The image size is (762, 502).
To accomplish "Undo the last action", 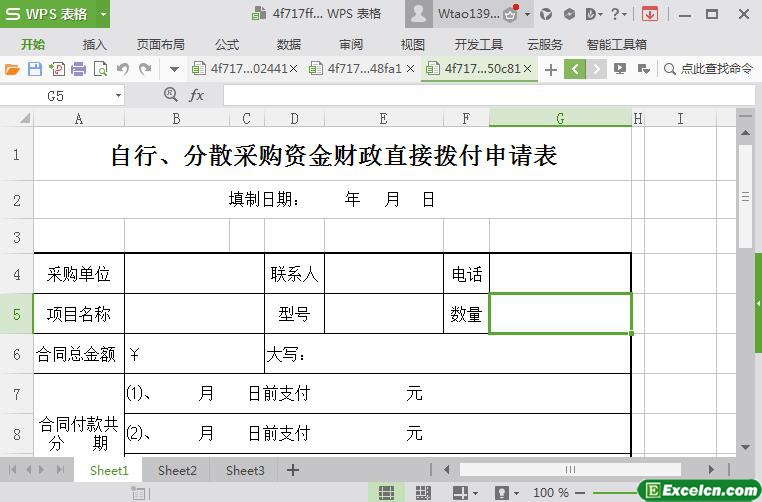I will click(x=123, y=69).
